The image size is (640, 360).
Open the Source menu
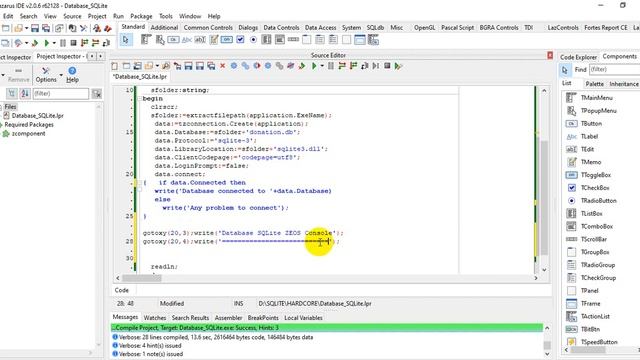tap(72, 16)
